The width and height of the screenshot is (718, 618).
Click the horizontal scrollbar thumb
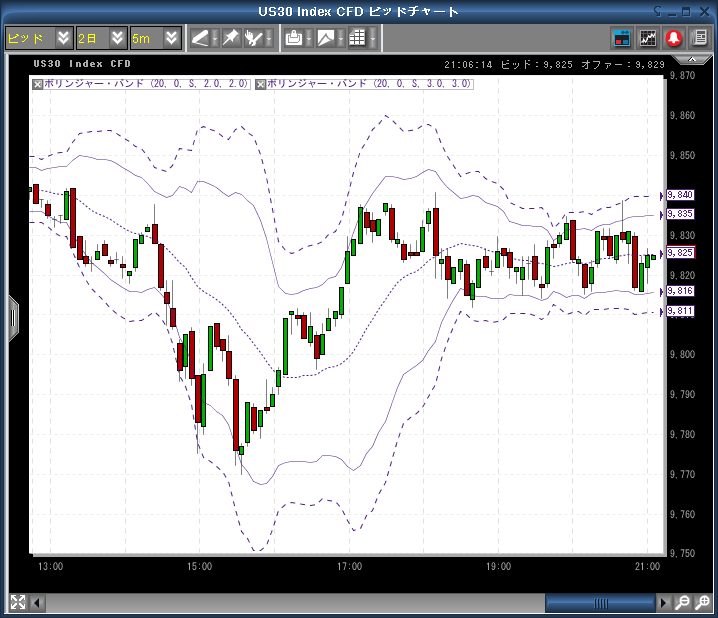(600, 603)
